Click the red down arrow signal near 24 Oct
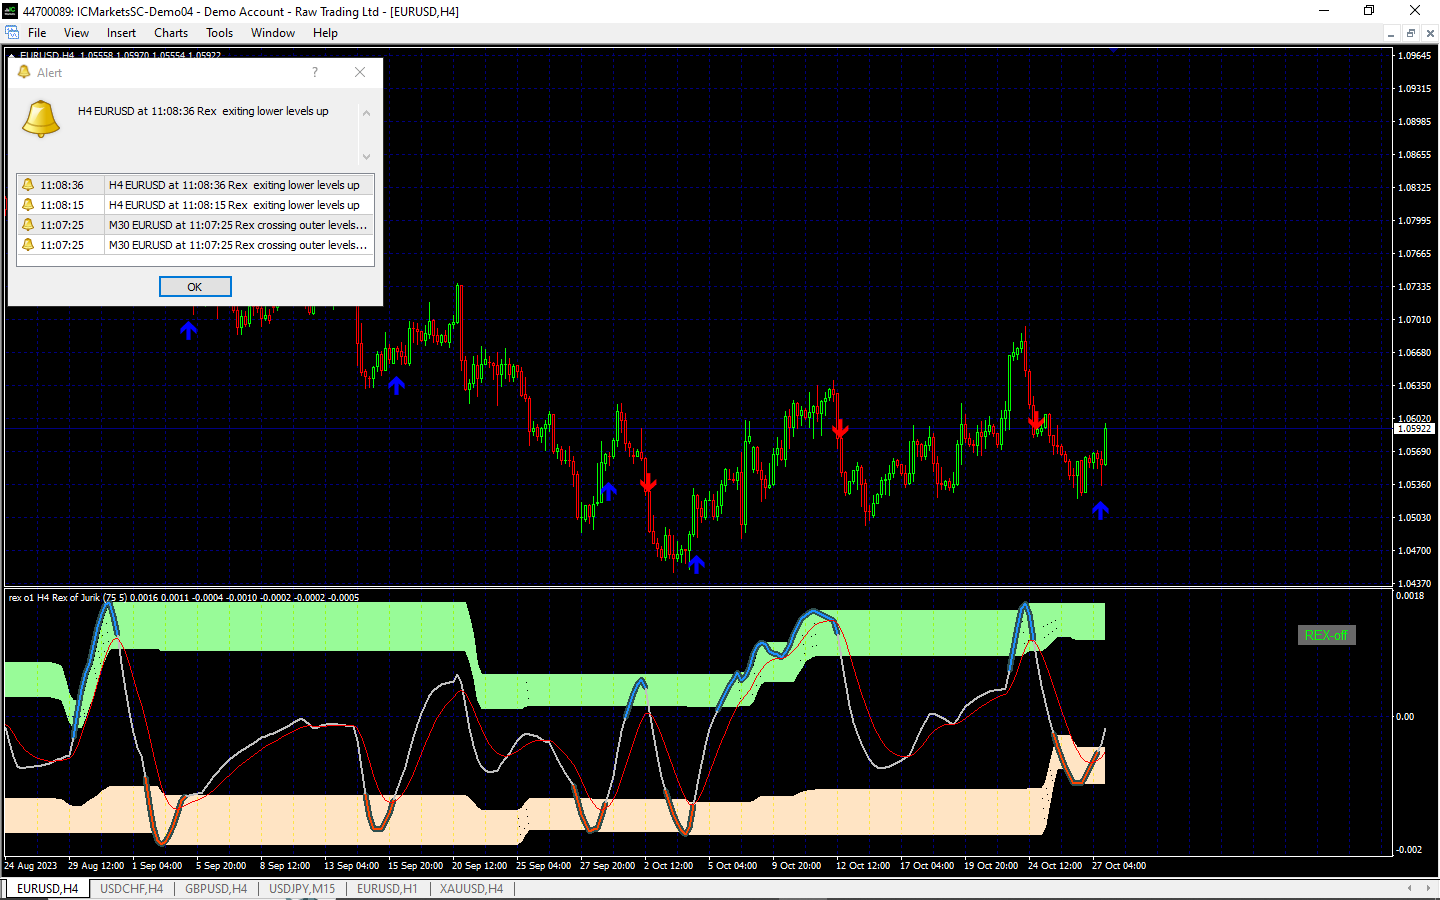The width and height of the screenshot is (1440, 900). tap(1035, 422)
